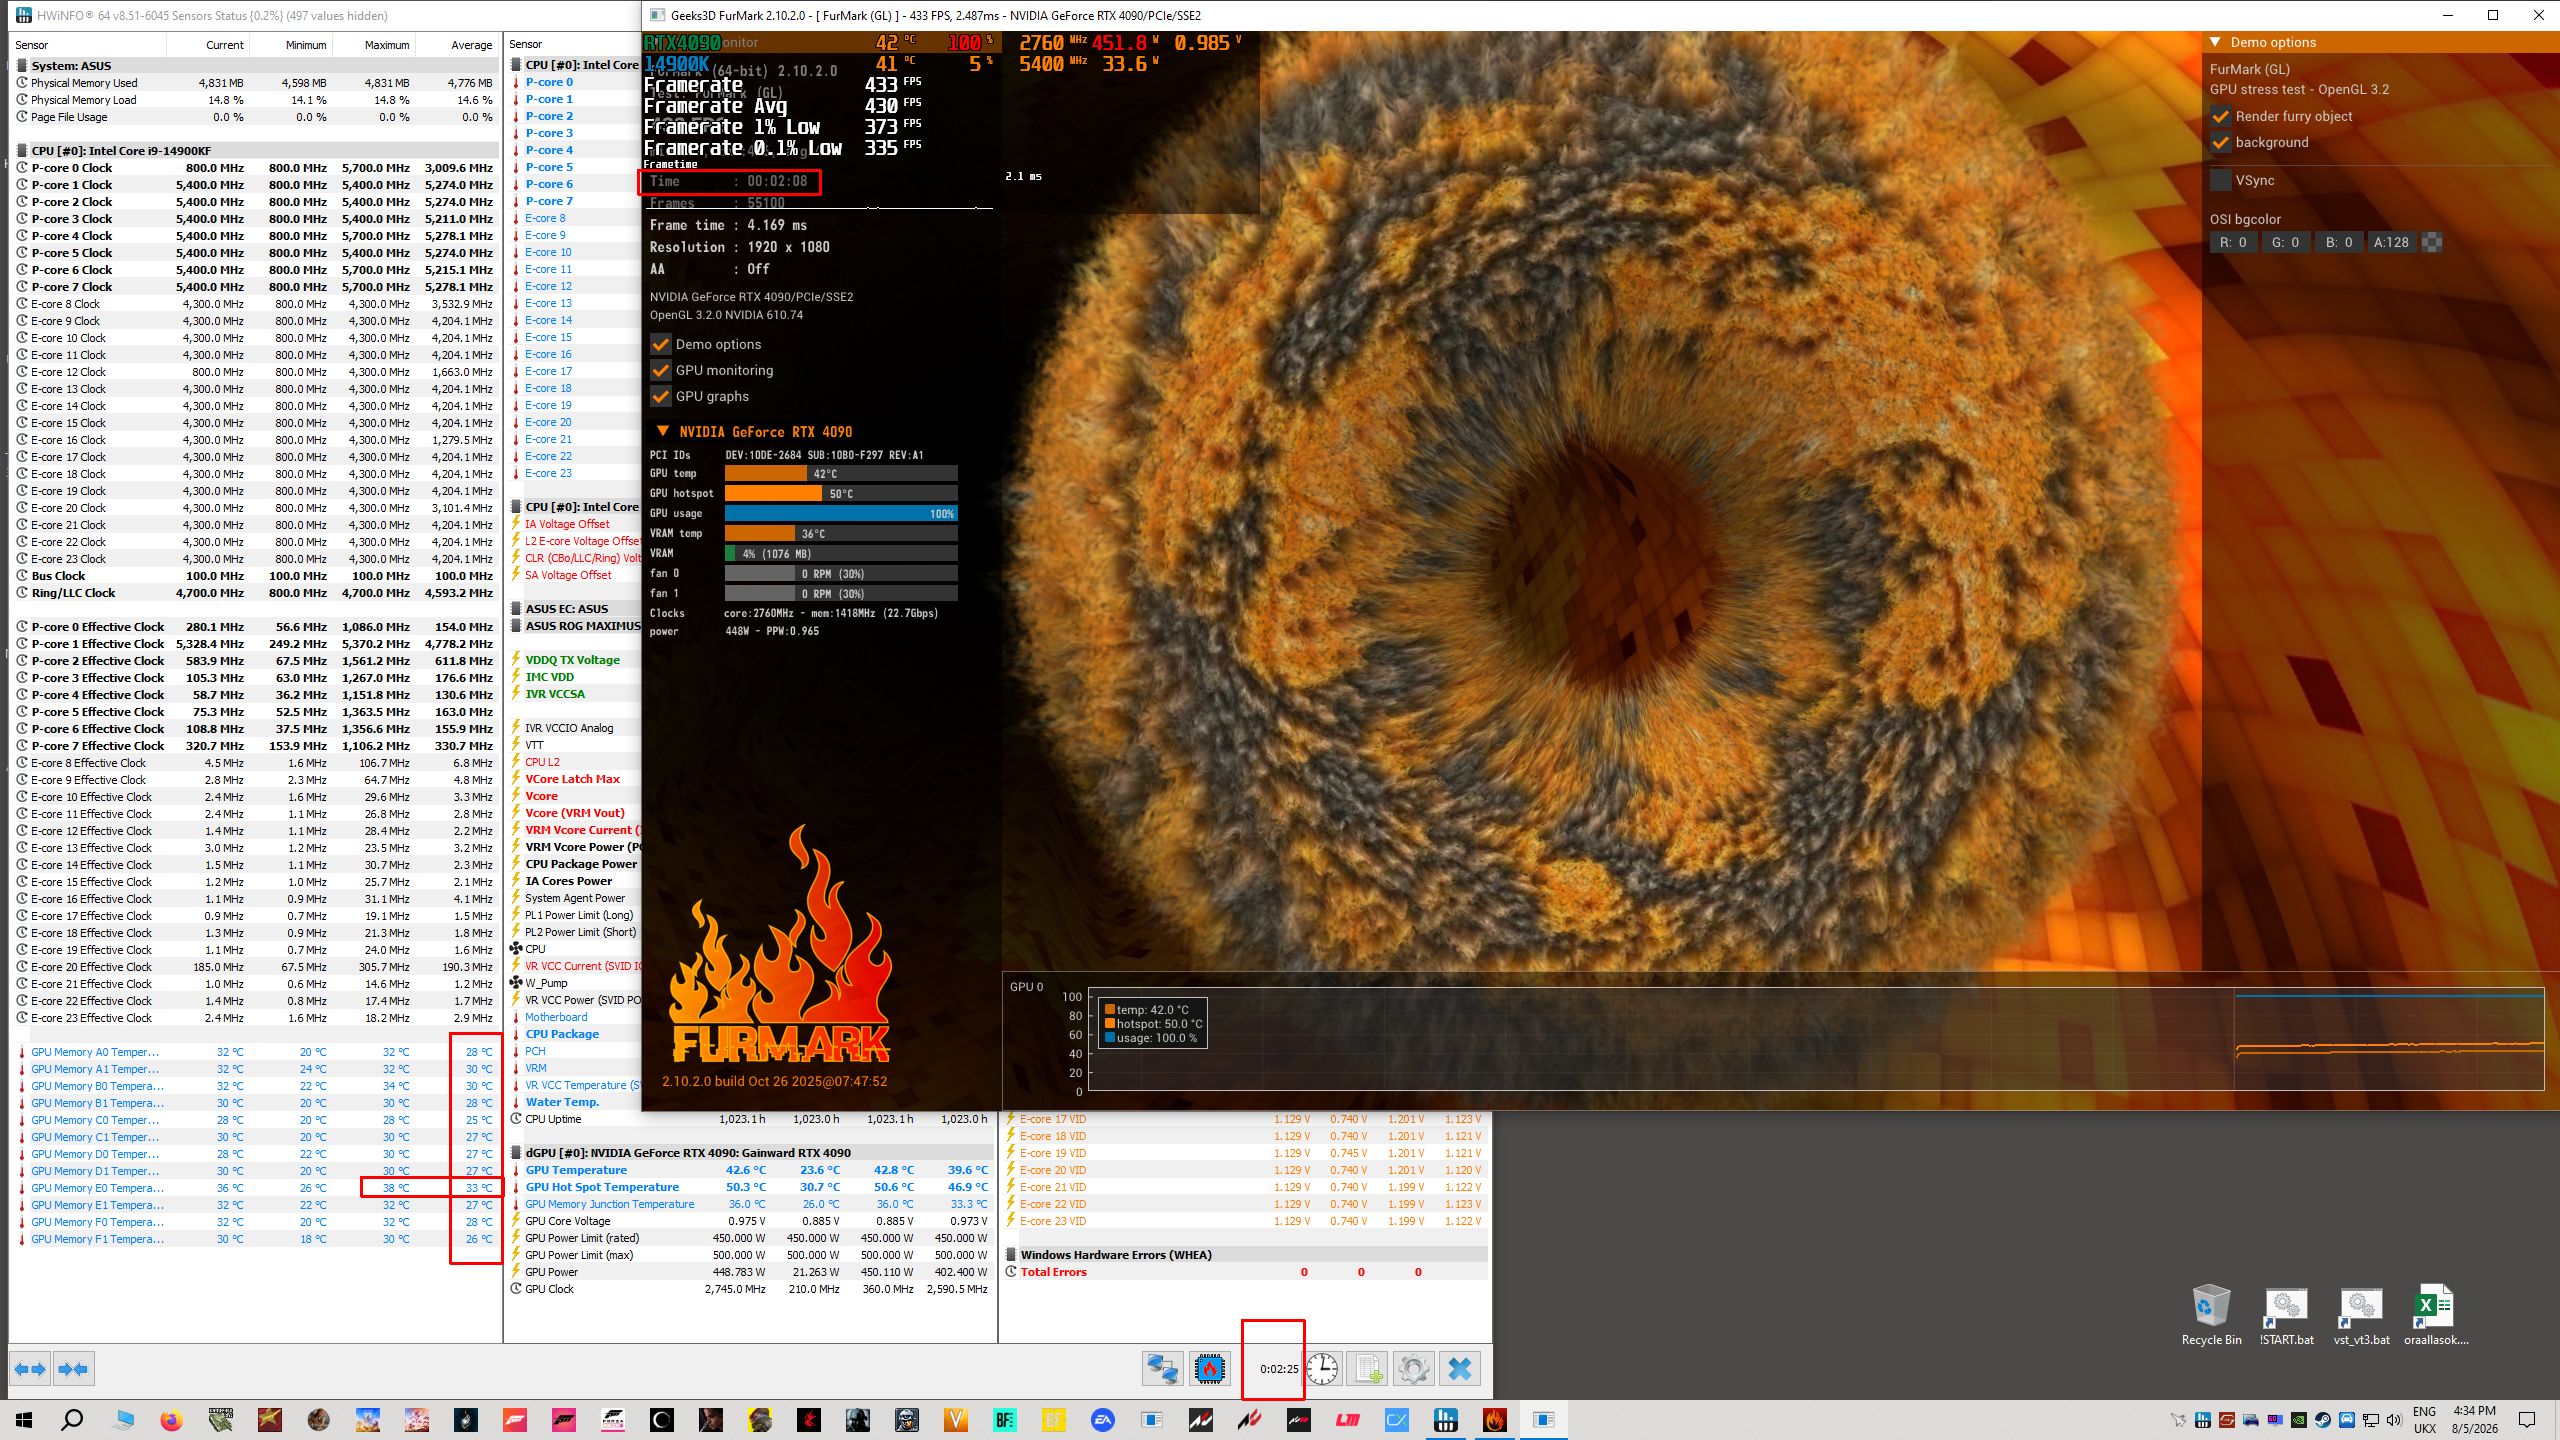The height and width of the screenshot is (1440, 2560).
Task: Click the Maximum column header in HWiNFO
Action: tap(373, 45)
